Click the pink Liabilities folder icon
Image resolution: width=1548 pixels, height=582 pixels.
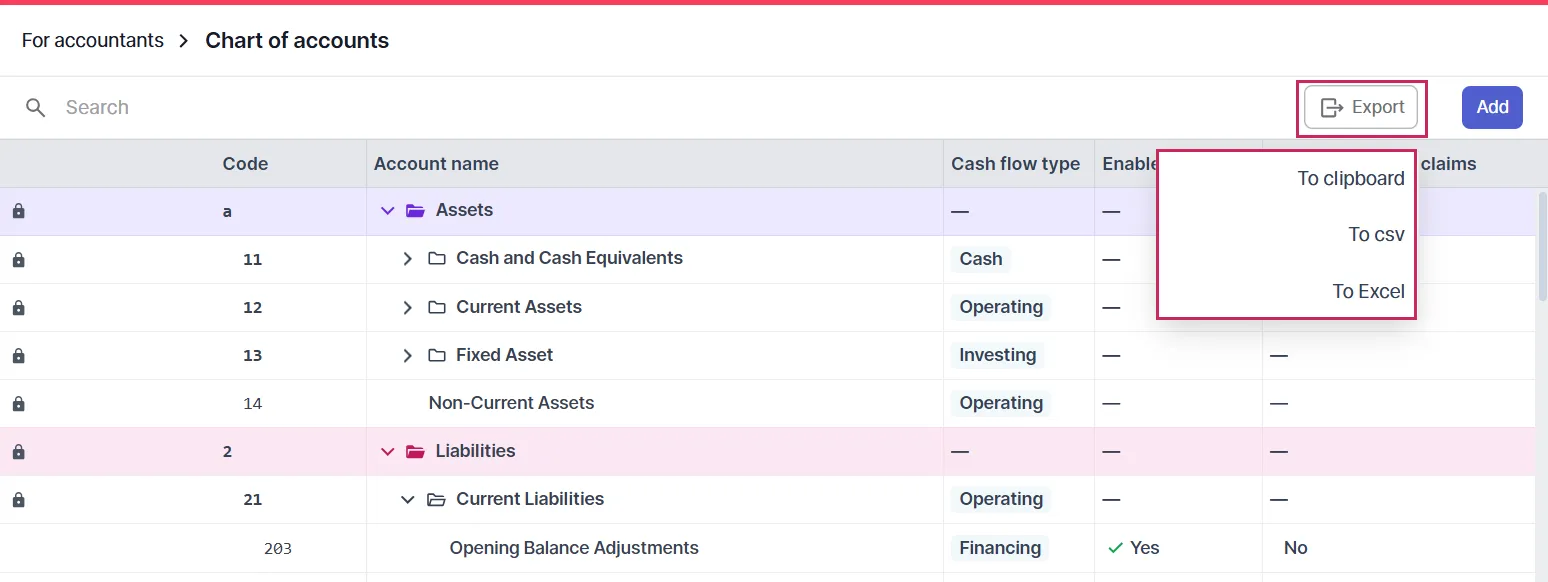(415, 451)
